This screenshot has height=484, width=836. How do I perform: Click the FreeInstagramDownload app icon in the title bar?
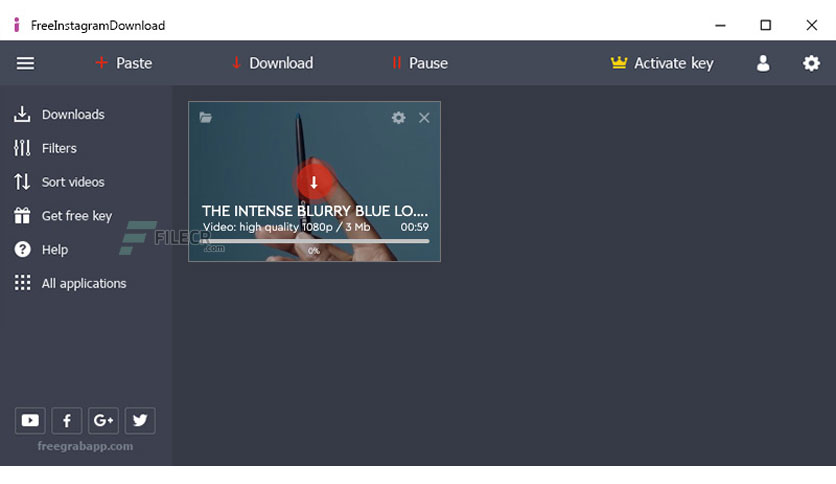[17, 25]
